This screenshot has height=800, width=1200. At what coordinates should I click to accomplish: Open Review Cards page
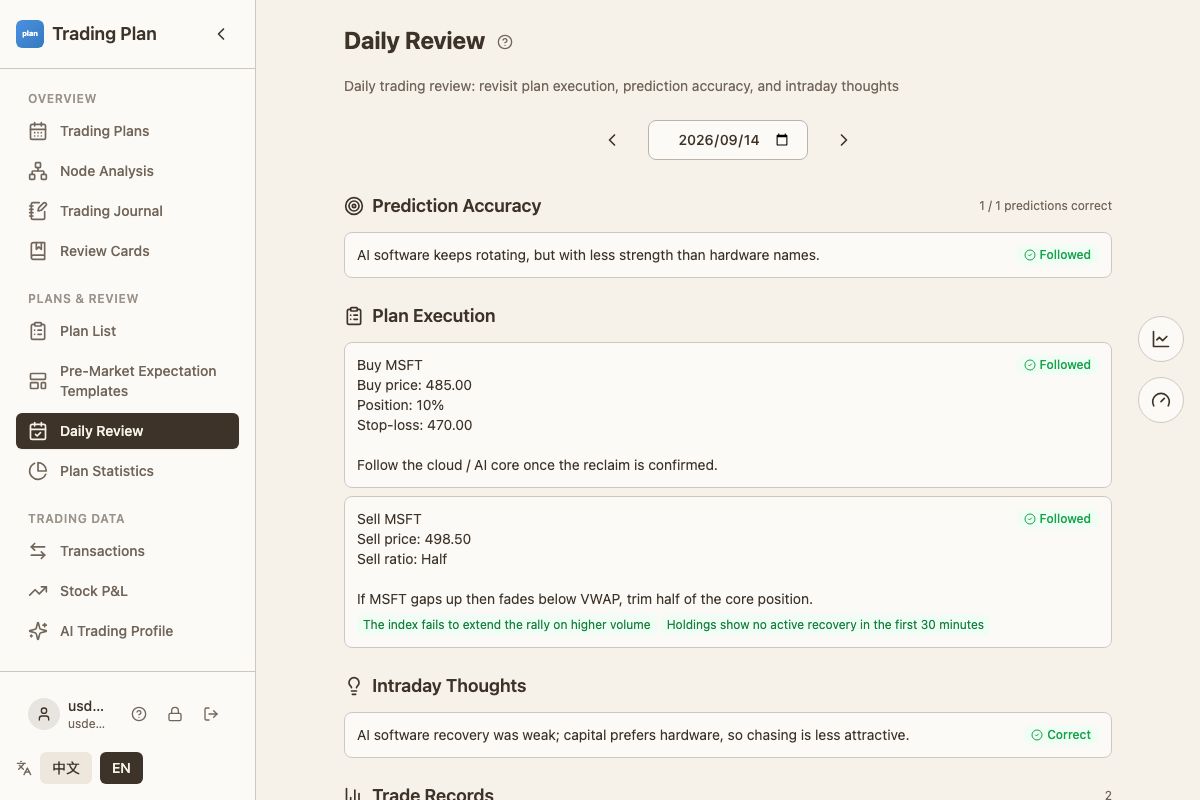tap(127, 251)
